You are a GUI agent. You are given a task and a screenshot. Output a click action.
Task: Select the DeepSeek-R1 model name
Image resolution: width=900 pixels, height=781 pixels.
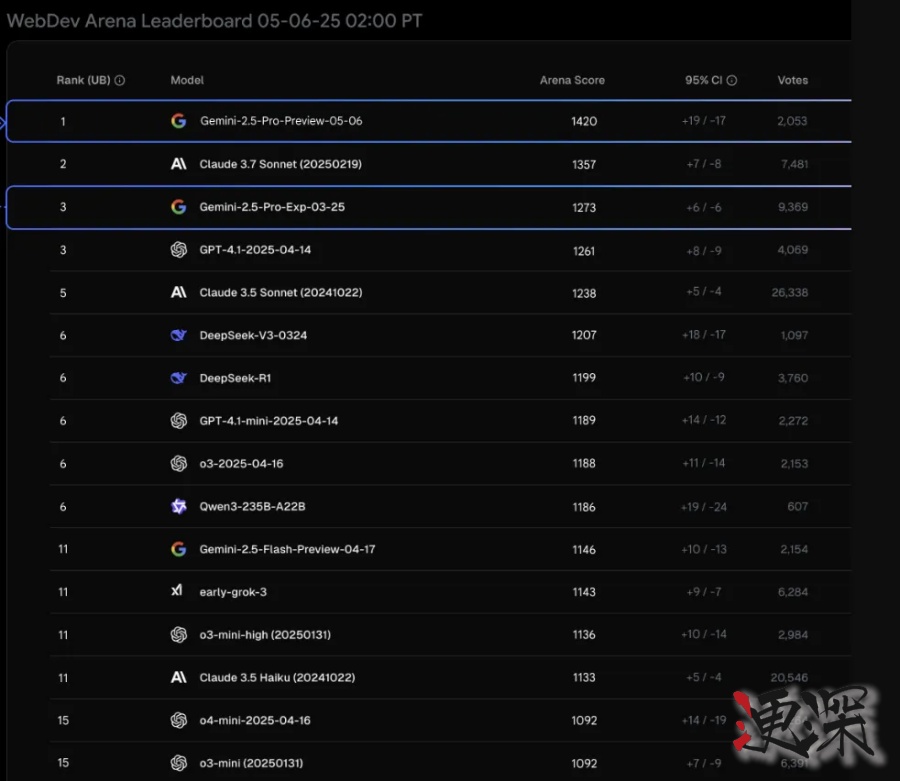click(x=235, y=378)
